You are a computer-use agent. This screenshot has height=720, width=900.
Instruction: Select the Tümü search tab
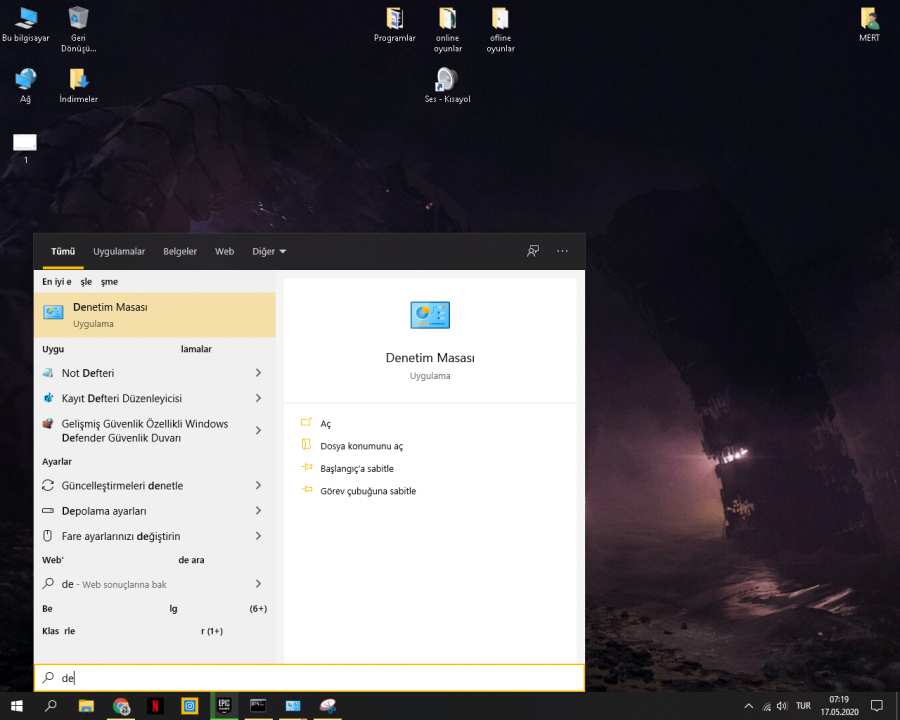pyautogui.click(x=63, y=251)
